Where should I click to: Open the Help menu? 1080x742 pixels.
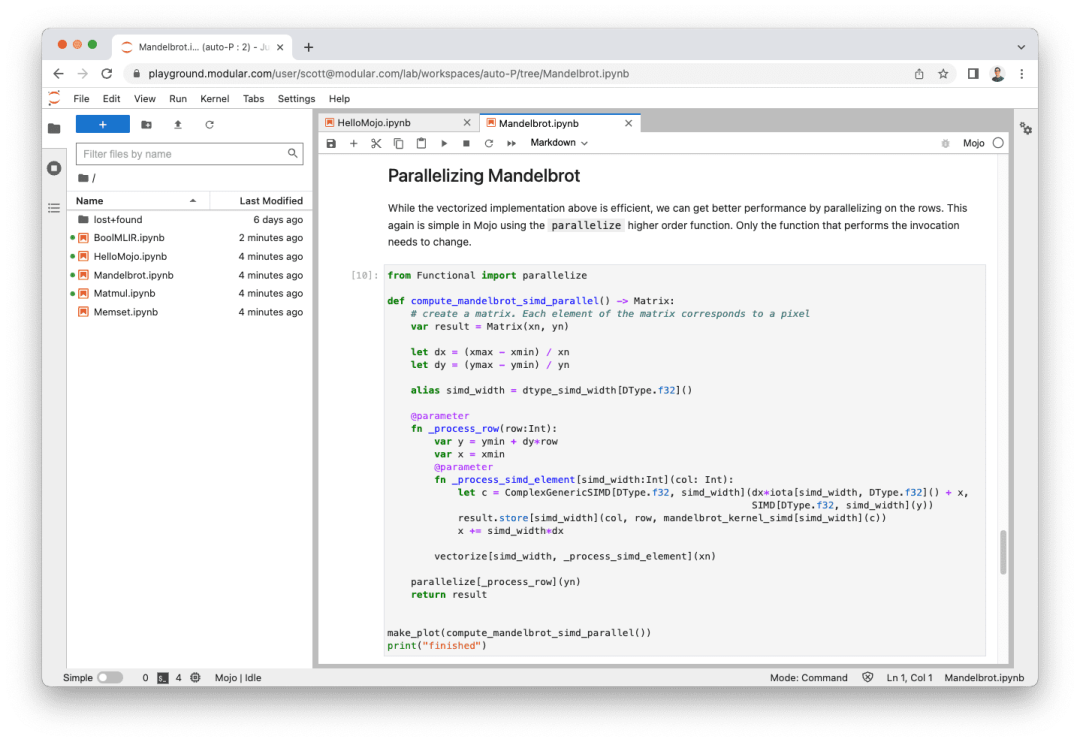coord(339,99)
